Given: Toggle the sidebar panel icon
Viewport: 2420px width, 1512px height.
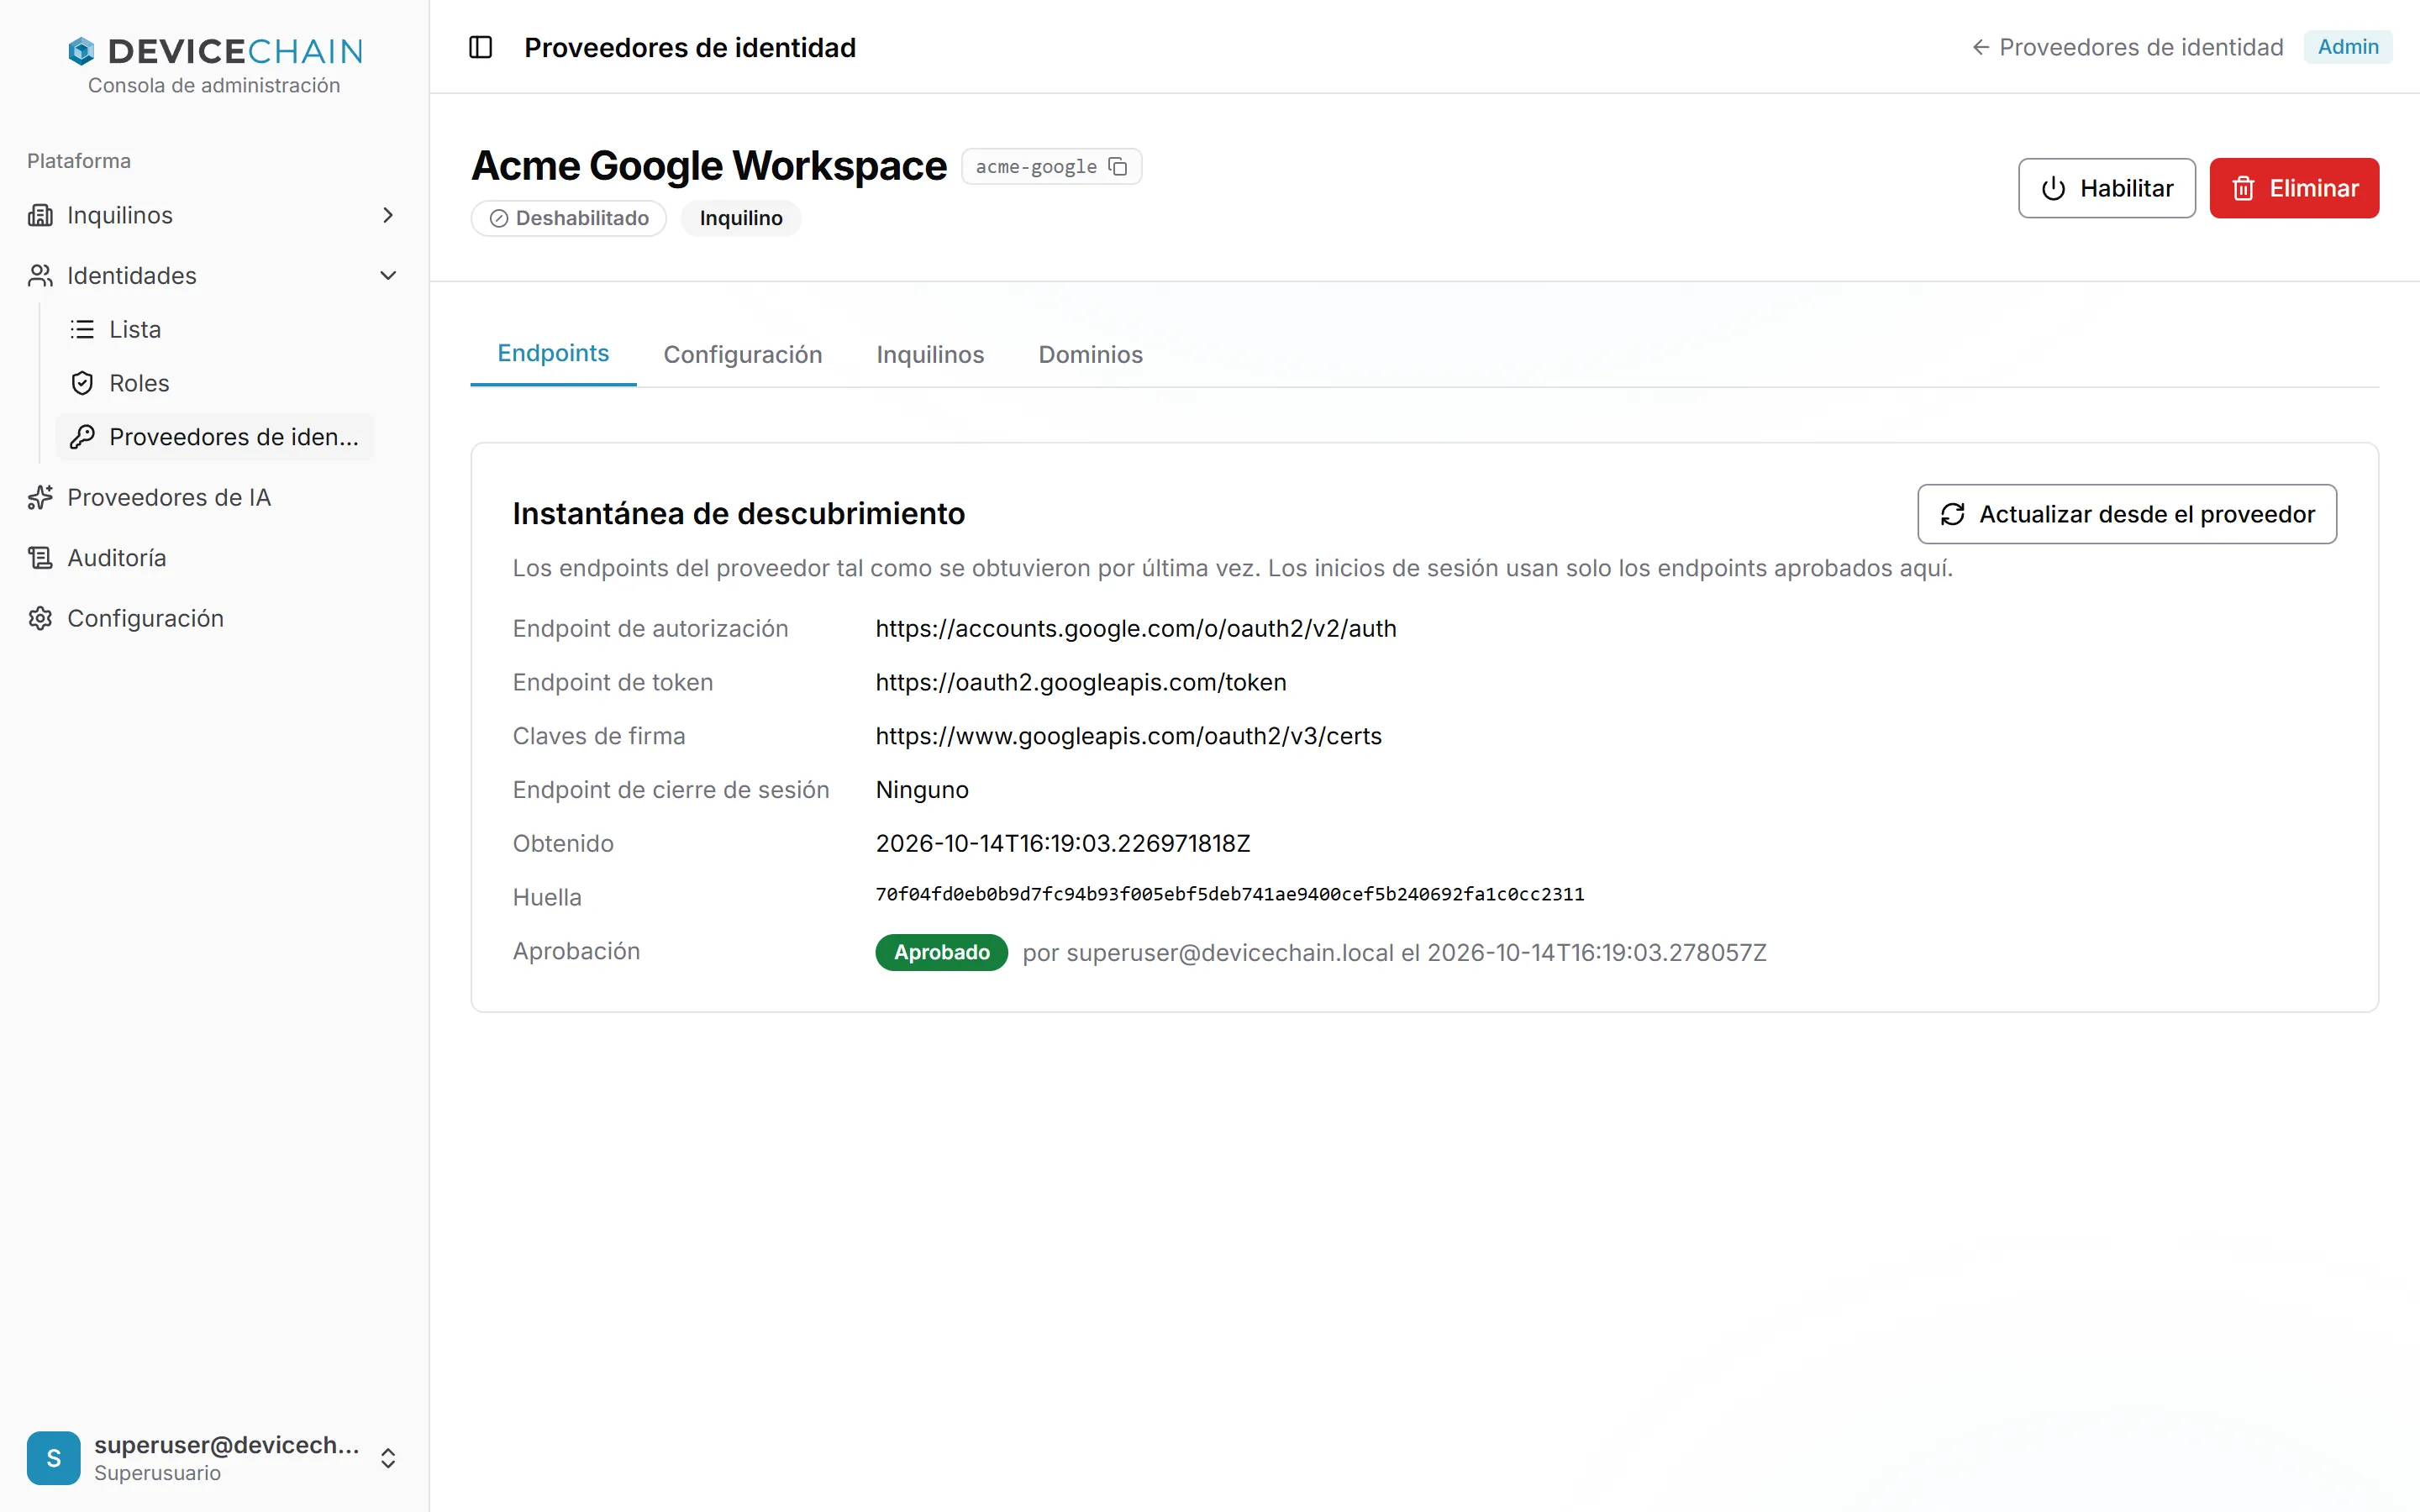Looking at the screenshot, I should pyautogui.click(x=480, y=47).
